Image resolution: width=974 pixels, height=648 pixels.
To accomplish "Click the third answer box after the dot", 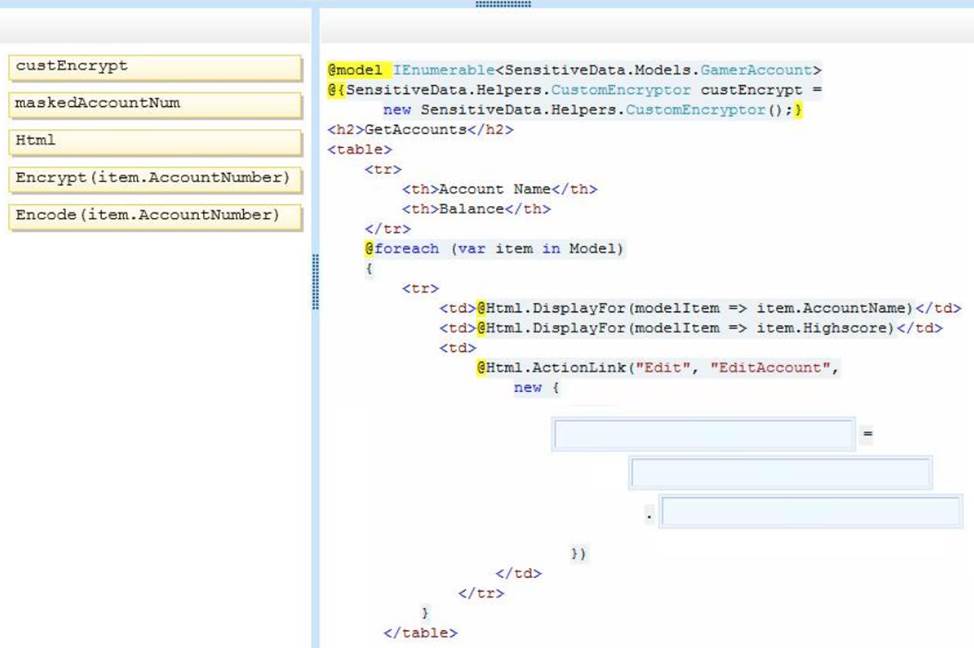I will click(811, 511).
